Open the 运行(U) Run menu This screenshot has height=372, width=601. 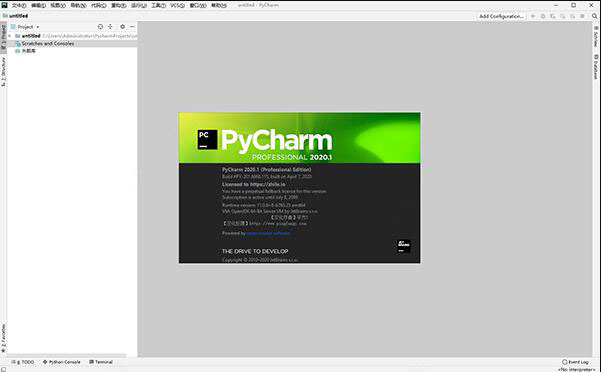139,5
